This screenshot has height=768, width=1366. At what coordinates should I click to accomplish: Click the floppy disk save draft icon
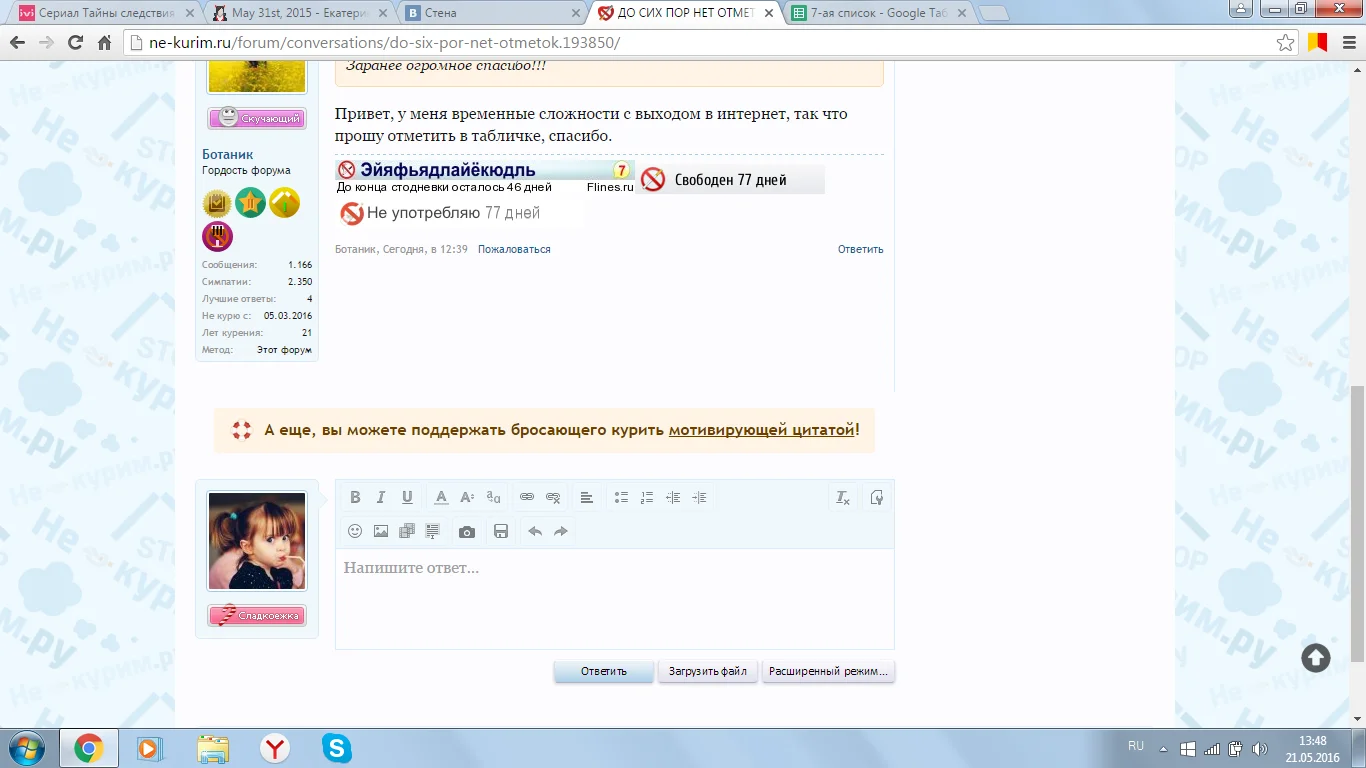(501, 531)
